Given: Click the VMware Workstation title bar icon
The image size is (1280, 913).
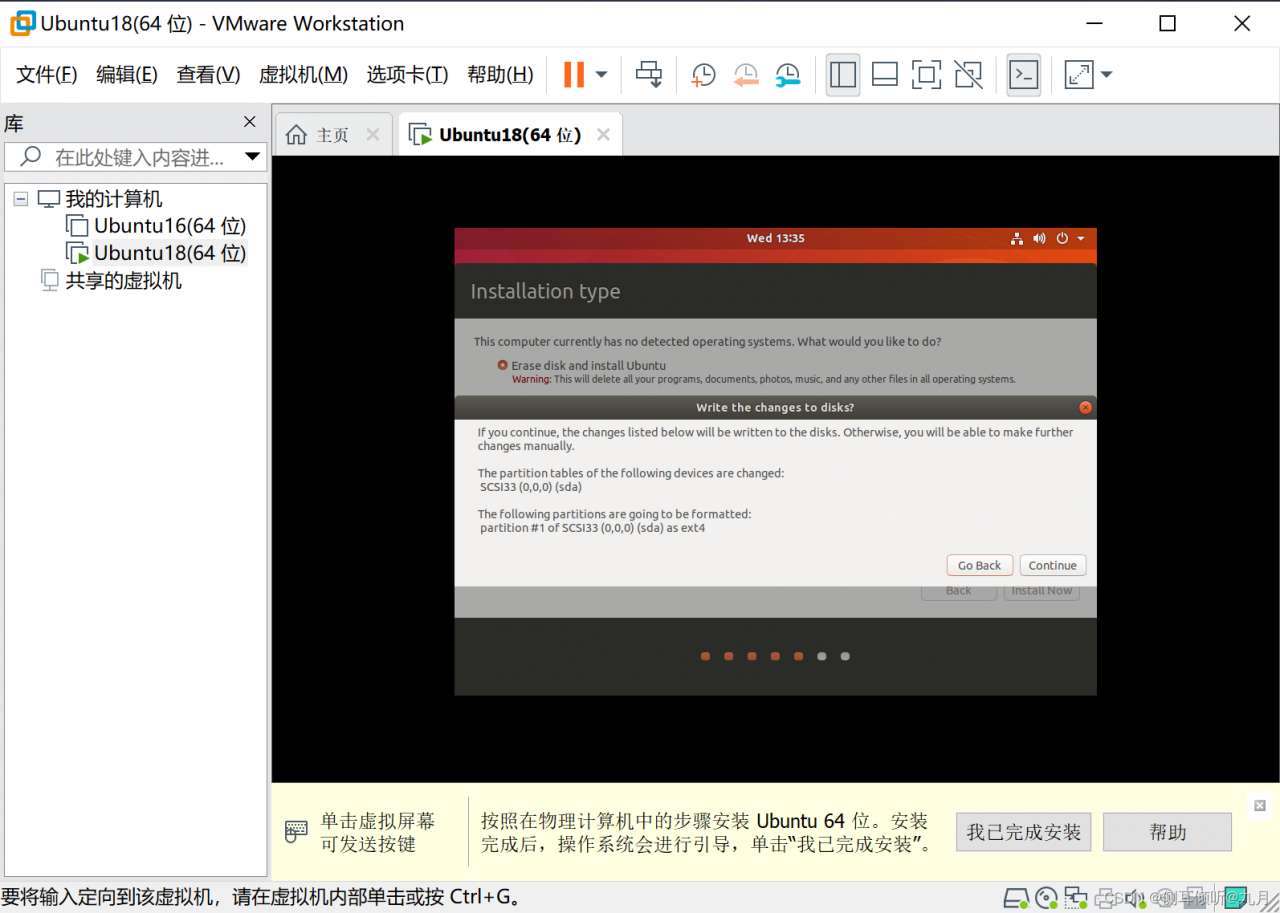Looking at the screenshot, I should coord(22,23).
